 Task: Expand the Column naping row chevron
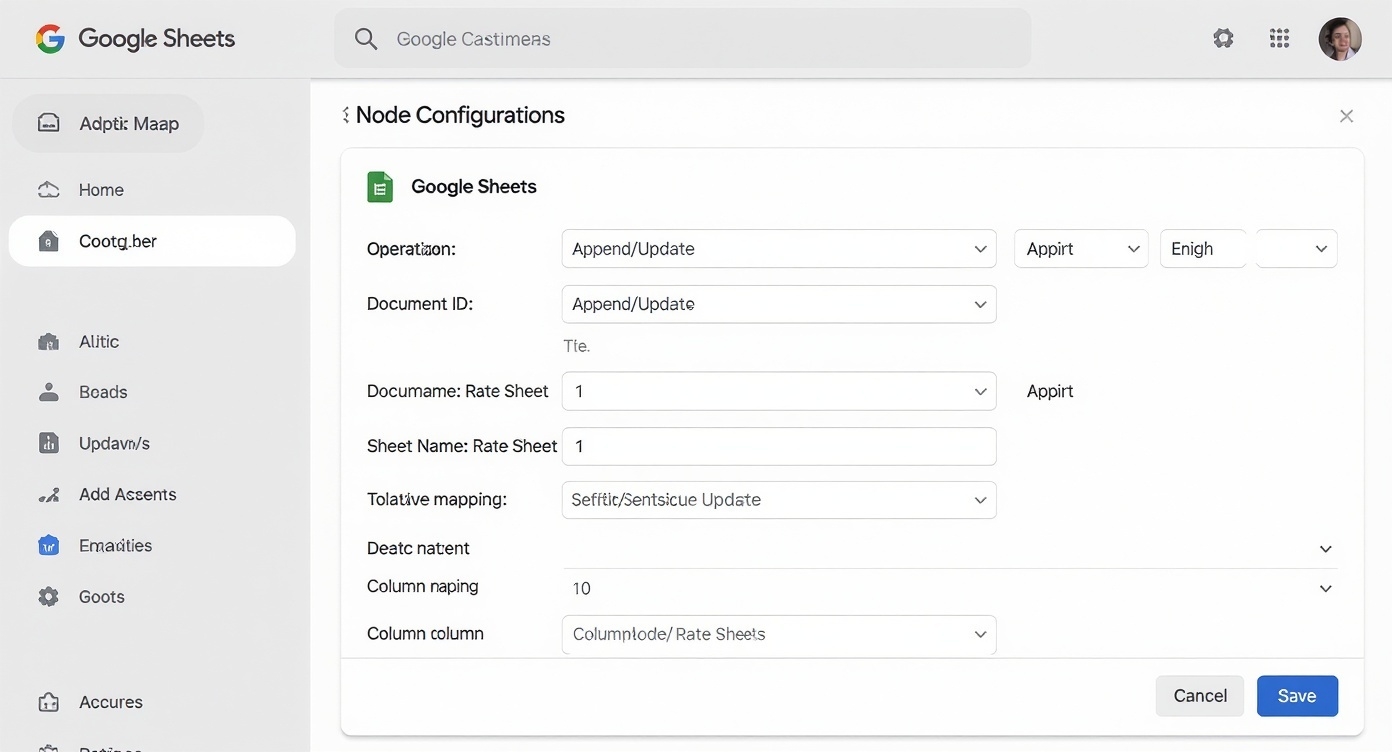click(1325, 589)
